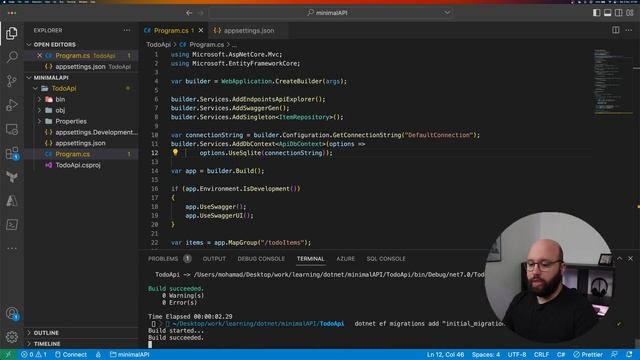Maximize the terminal panel size
The height and width of the screenshot is (360, 640).
point(619,258)
